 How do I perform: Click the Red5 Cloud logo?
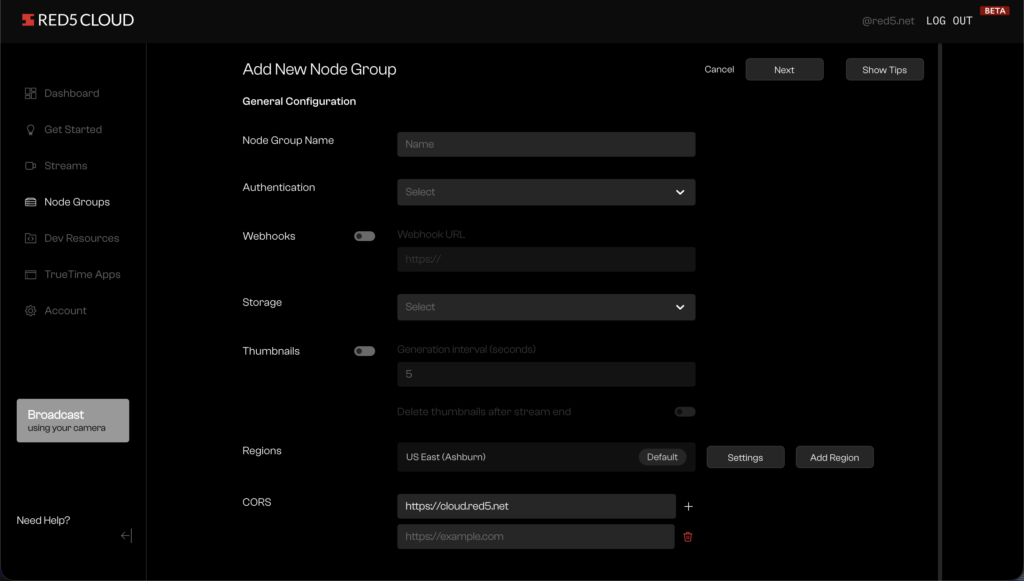click(78, 20)
